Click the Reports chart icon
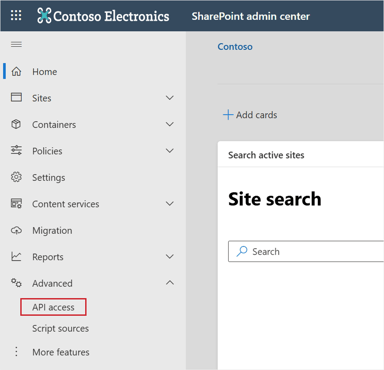 pos(16,256)
